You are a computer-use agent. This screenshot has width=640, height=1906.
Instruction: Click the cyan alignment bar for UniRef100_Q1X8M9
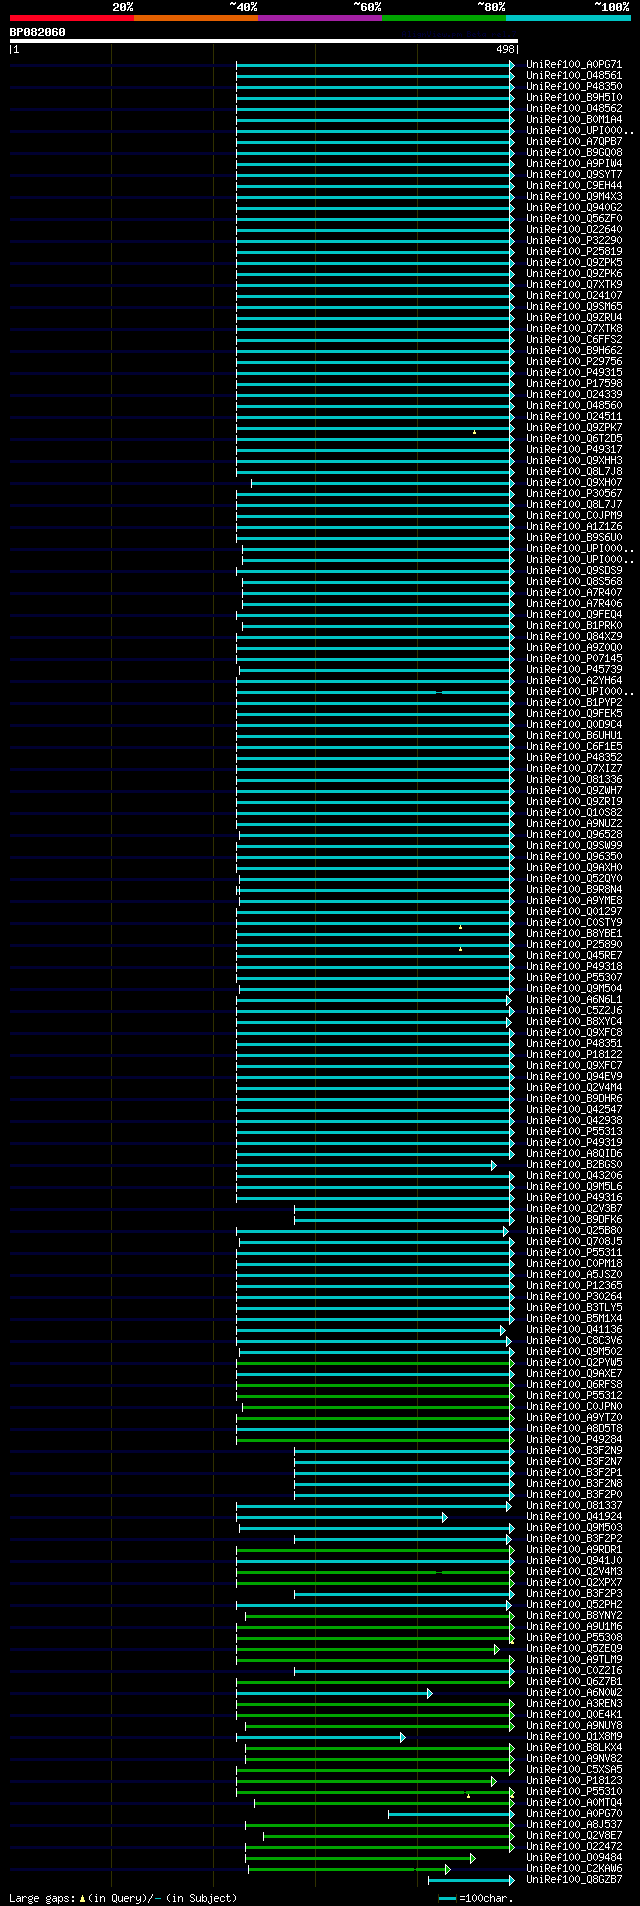320,1737
